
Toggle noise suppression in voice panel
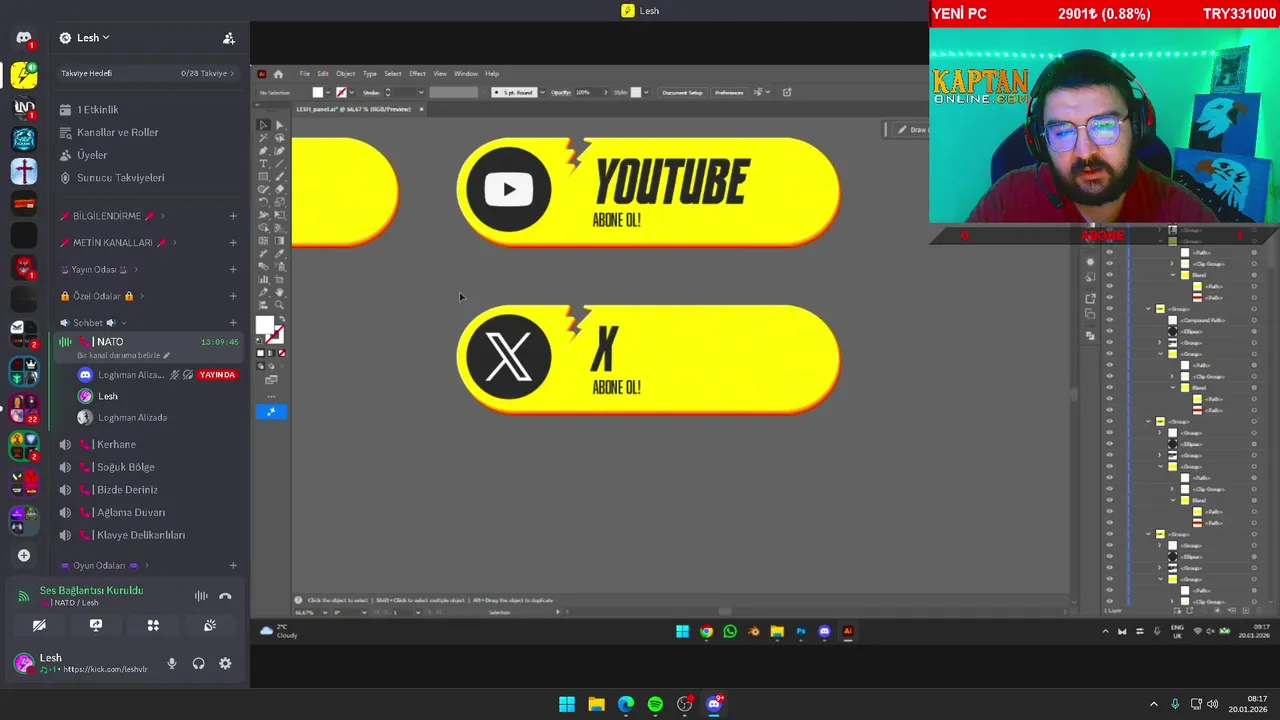click(x=201, y=596)
